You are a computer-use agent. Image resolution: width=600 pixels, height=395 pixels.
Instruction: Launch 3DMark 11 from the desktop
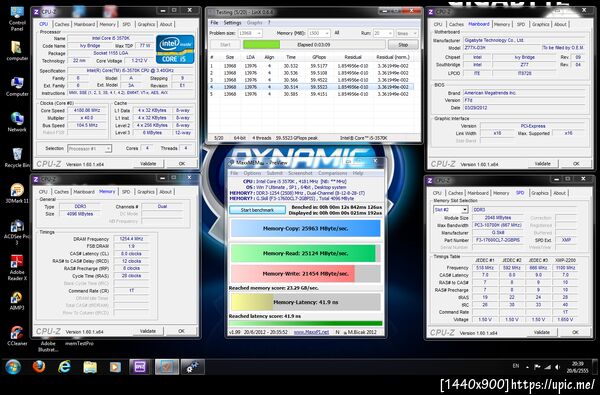coord(17,193)
